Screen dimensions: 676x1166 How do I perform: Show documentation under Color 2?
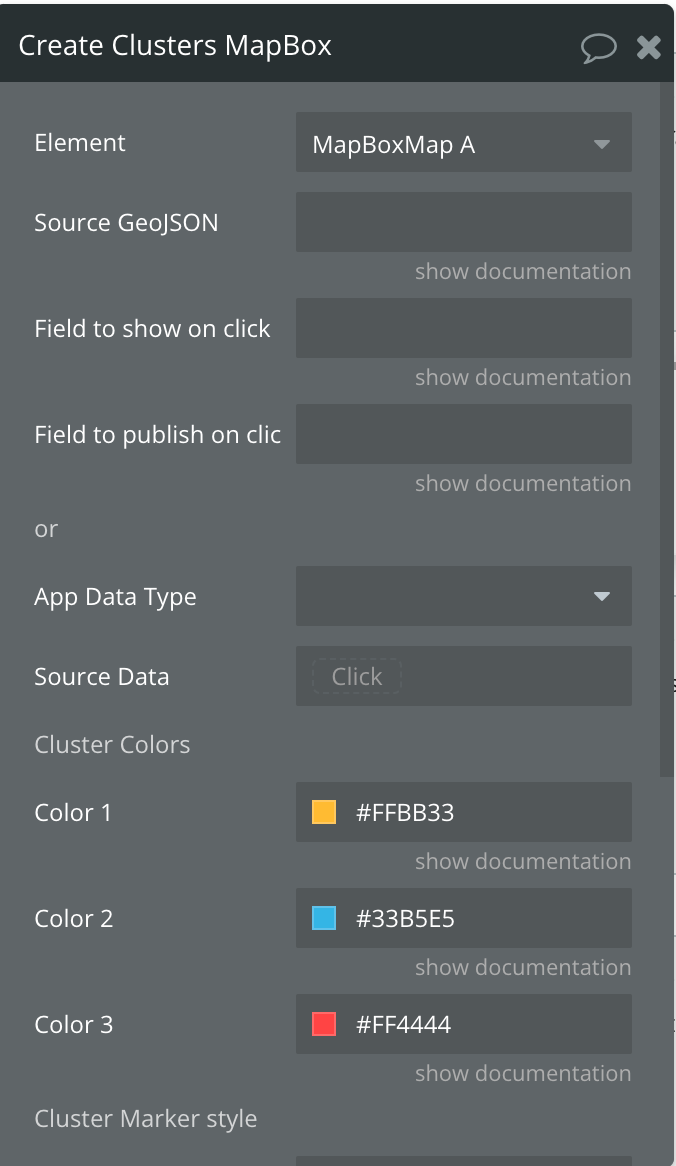coord(523,967)
